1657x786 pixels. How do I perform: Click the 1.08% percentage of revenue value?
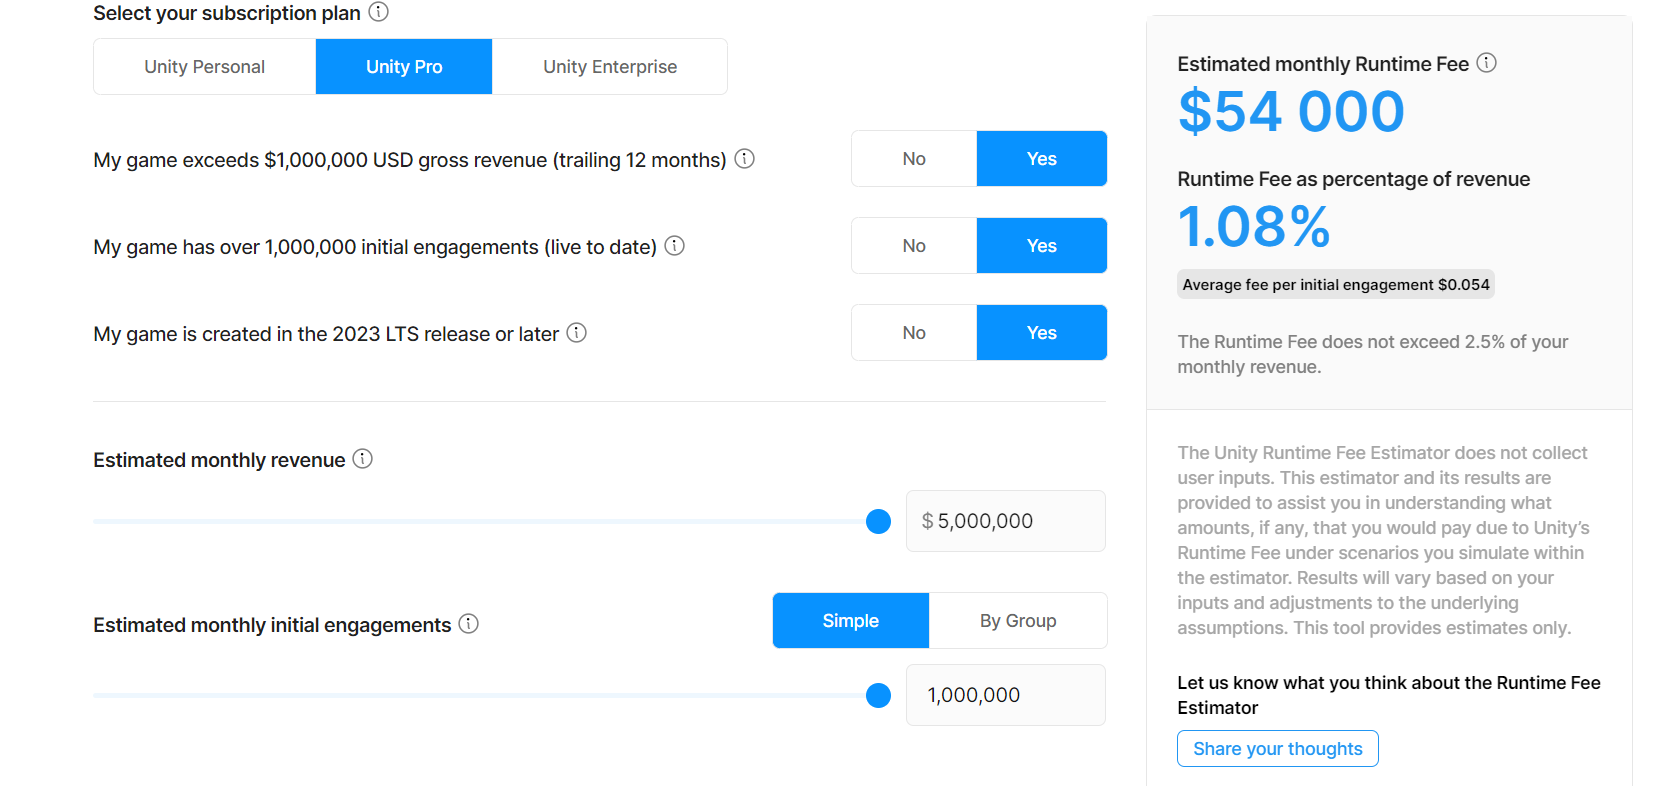pos(1254,227)
